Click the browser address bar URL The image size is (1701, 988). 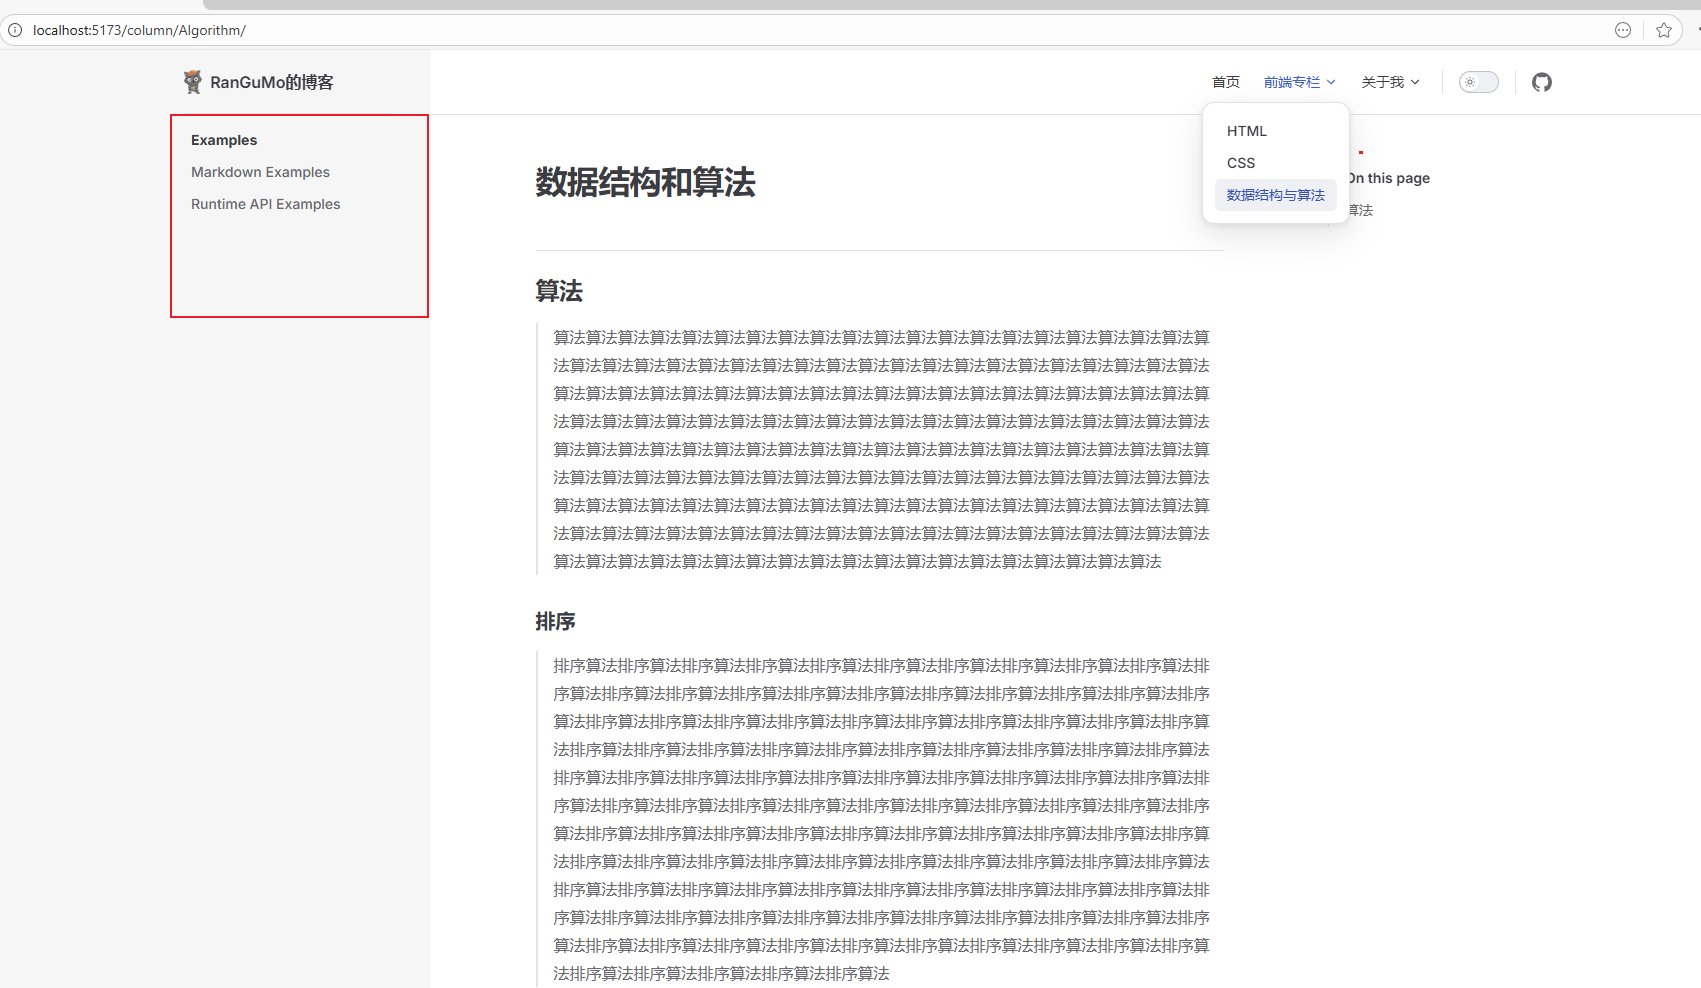pyautogui.click(x=139, y=30)
